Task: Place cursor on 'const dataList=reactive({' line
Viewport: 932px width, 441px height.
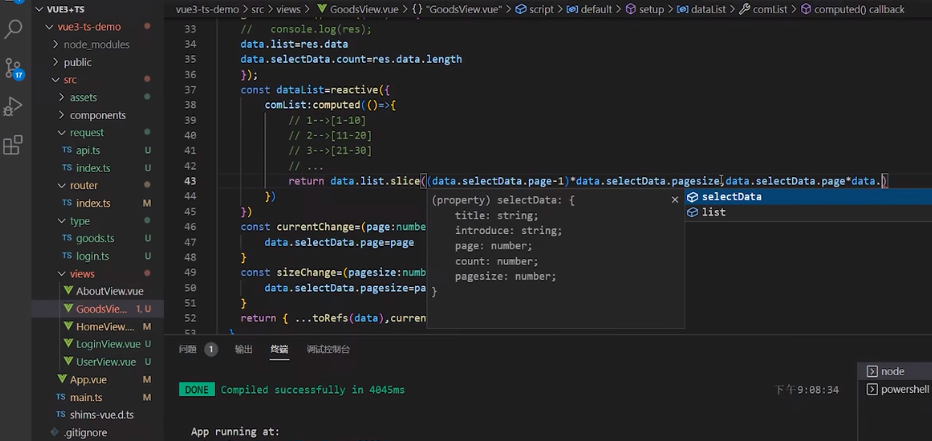Action: [x=315, y=90]
